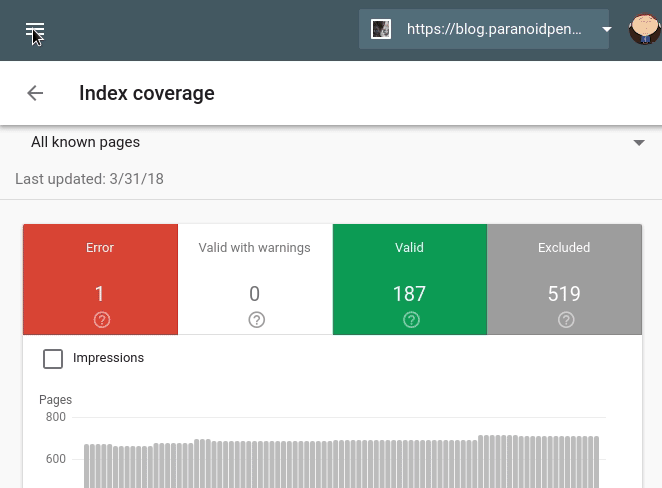Viewport: 662px width, 488px height.
Task: Open help icon under Valid count
Action: tap(411, 320)
